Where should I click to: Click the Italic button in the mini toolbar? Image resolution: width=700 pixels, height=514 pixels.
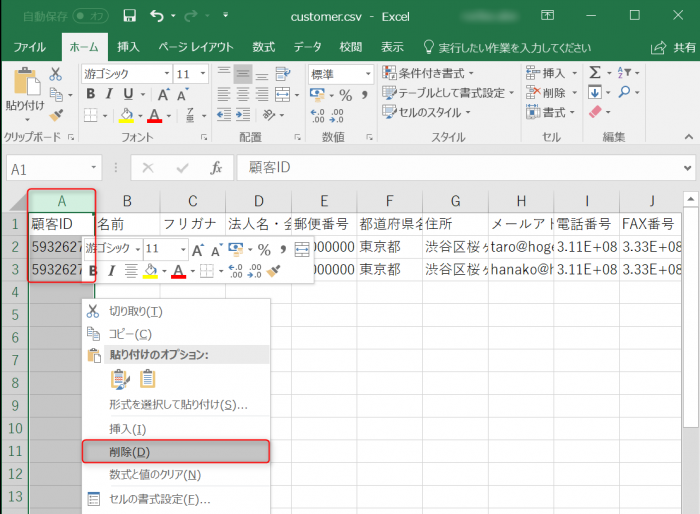click(x=110, y=271)
